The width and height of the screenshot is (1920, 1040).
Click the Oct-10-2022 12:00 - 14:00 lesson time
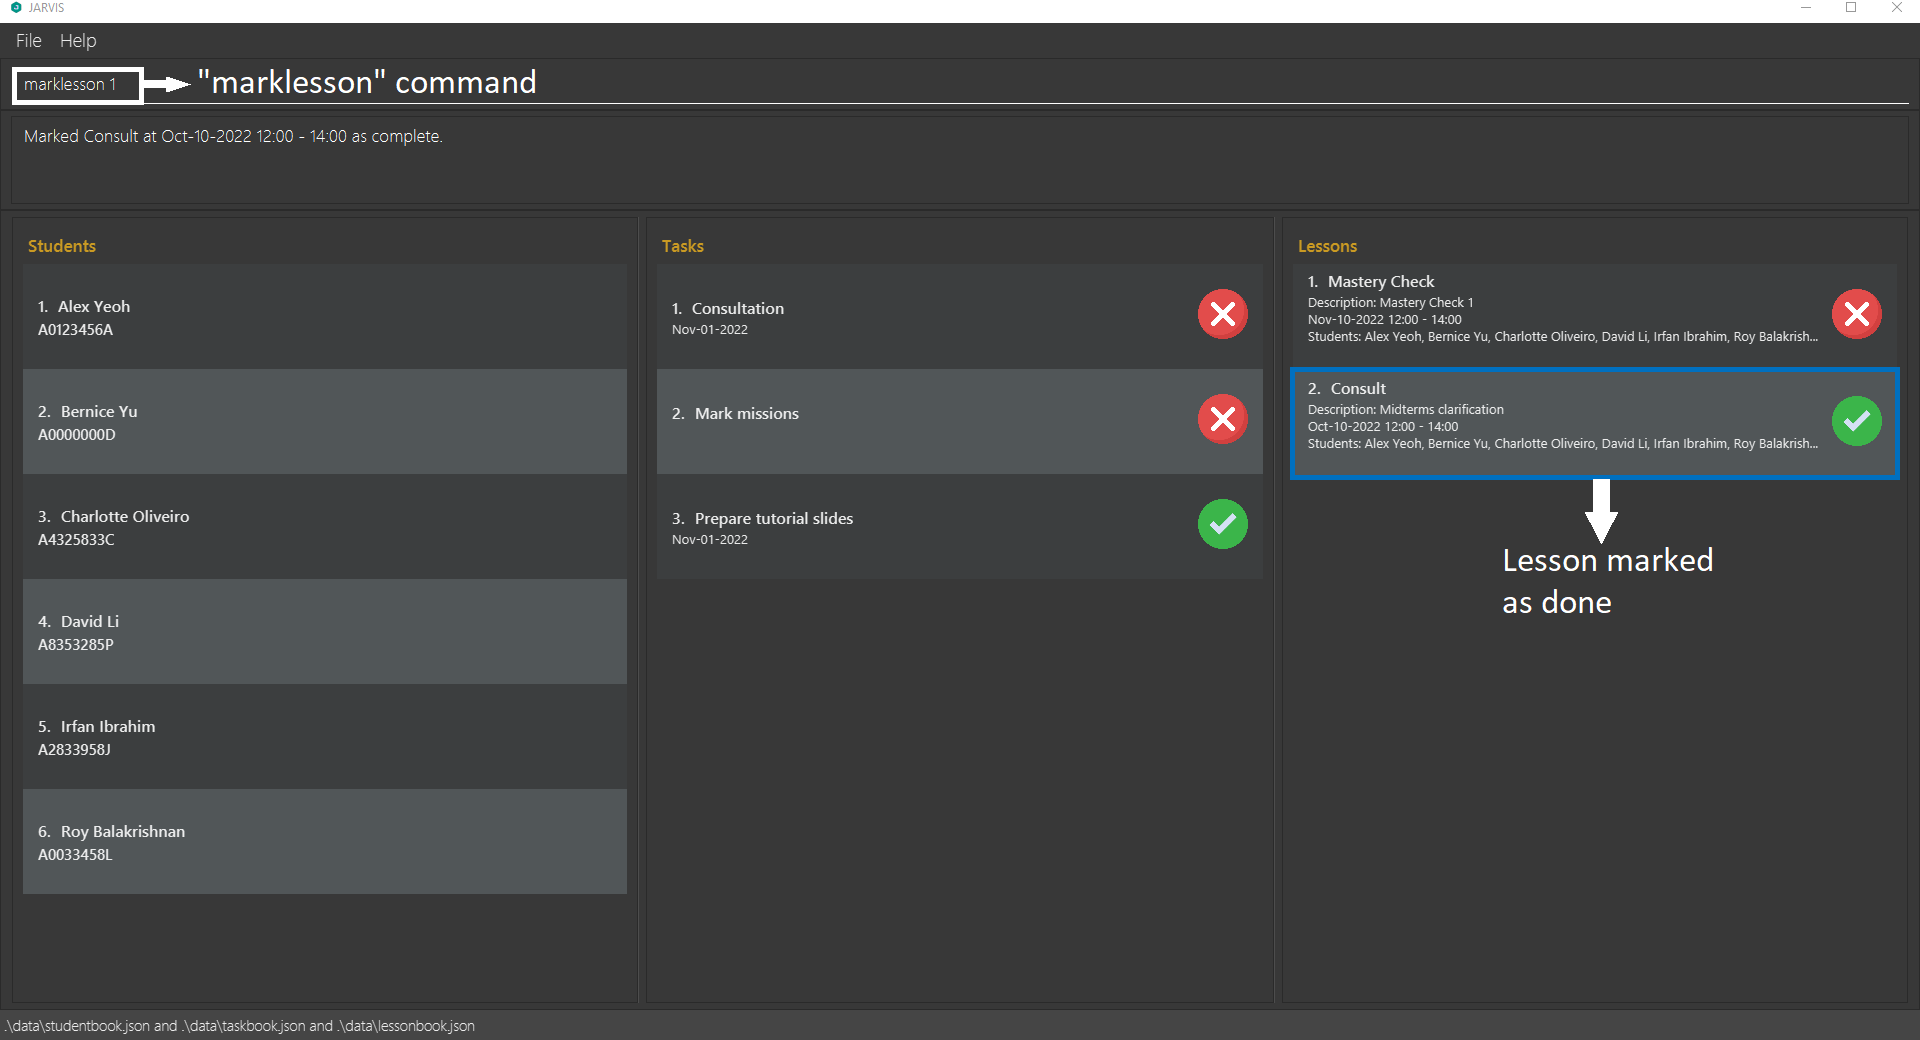(1383, 427)
